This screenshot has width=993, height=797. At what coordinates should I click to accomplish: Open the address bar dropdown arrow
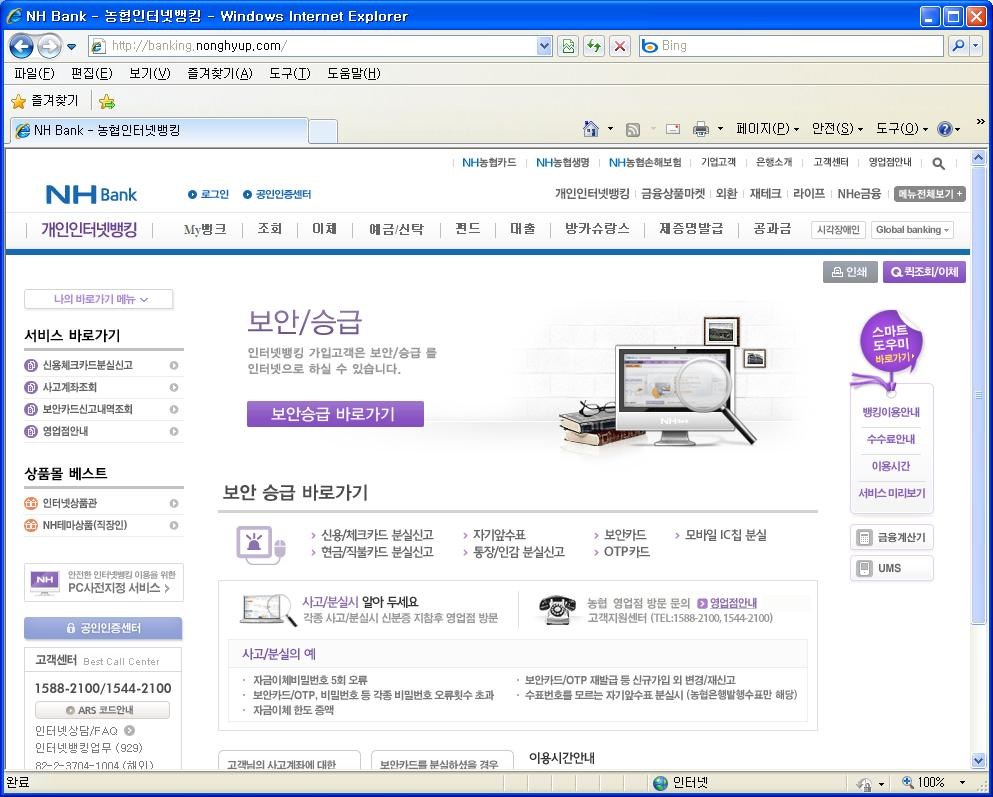click(x=544, y=46)
